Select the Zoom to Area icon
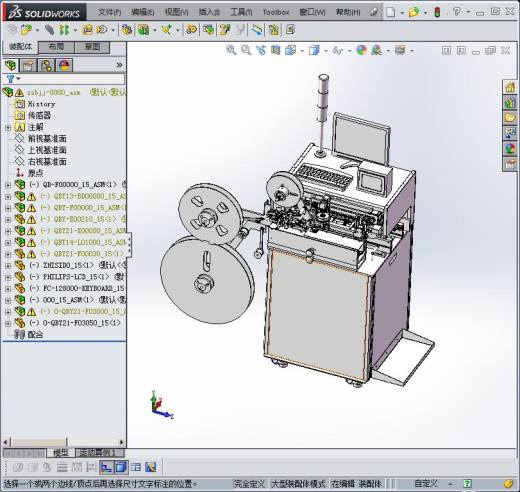 (x=246, y=50)
